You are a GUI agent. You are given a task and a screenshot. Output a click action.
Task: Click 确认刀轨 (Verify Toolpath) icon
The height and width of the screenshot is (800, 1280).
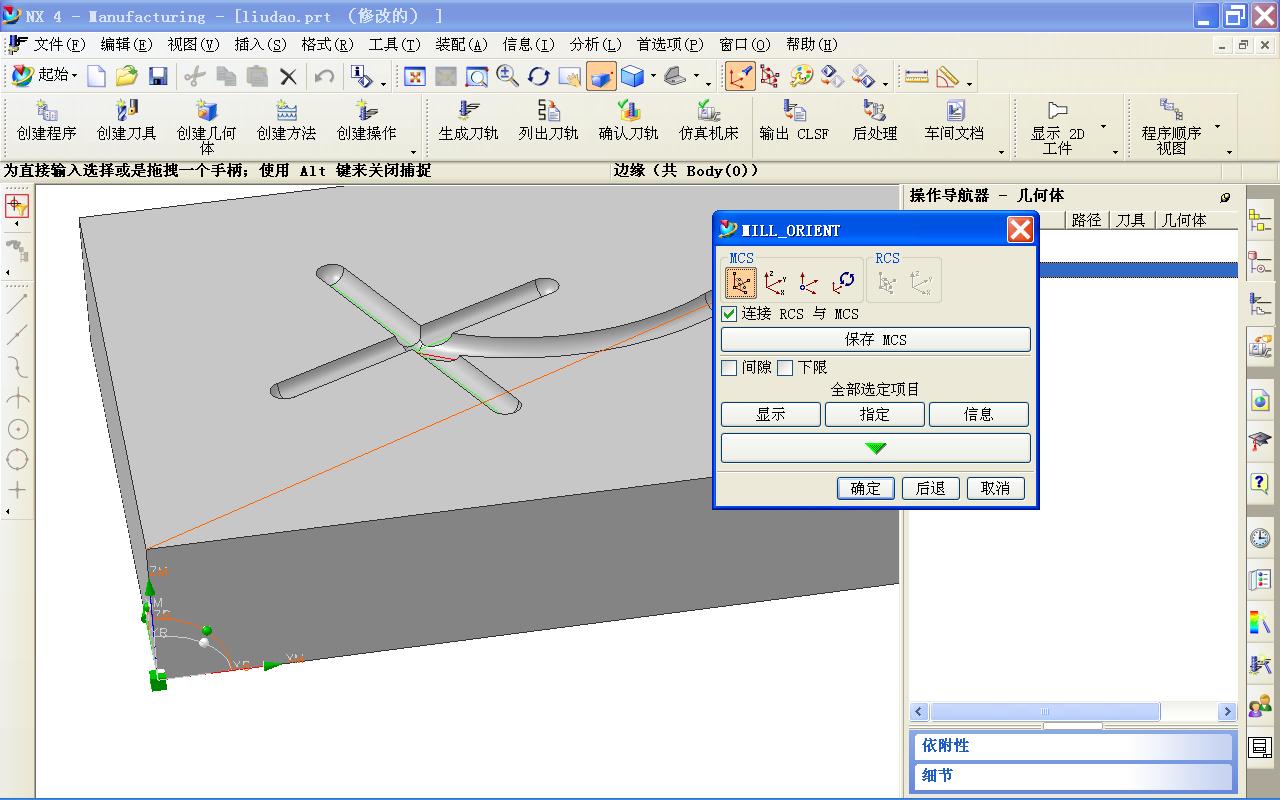pyautogui.click(x=628, y=121)
